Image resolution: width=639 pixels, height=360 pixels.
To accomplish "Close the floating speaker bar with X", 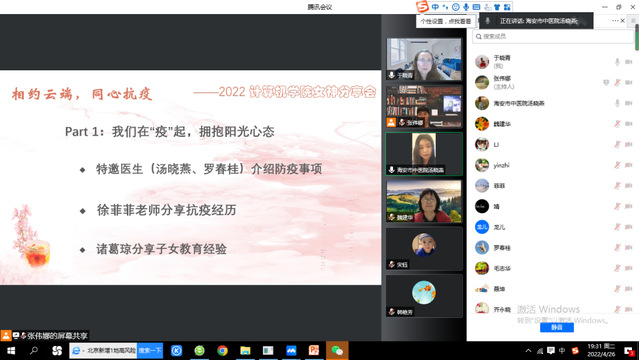I will tap(623, 20).
